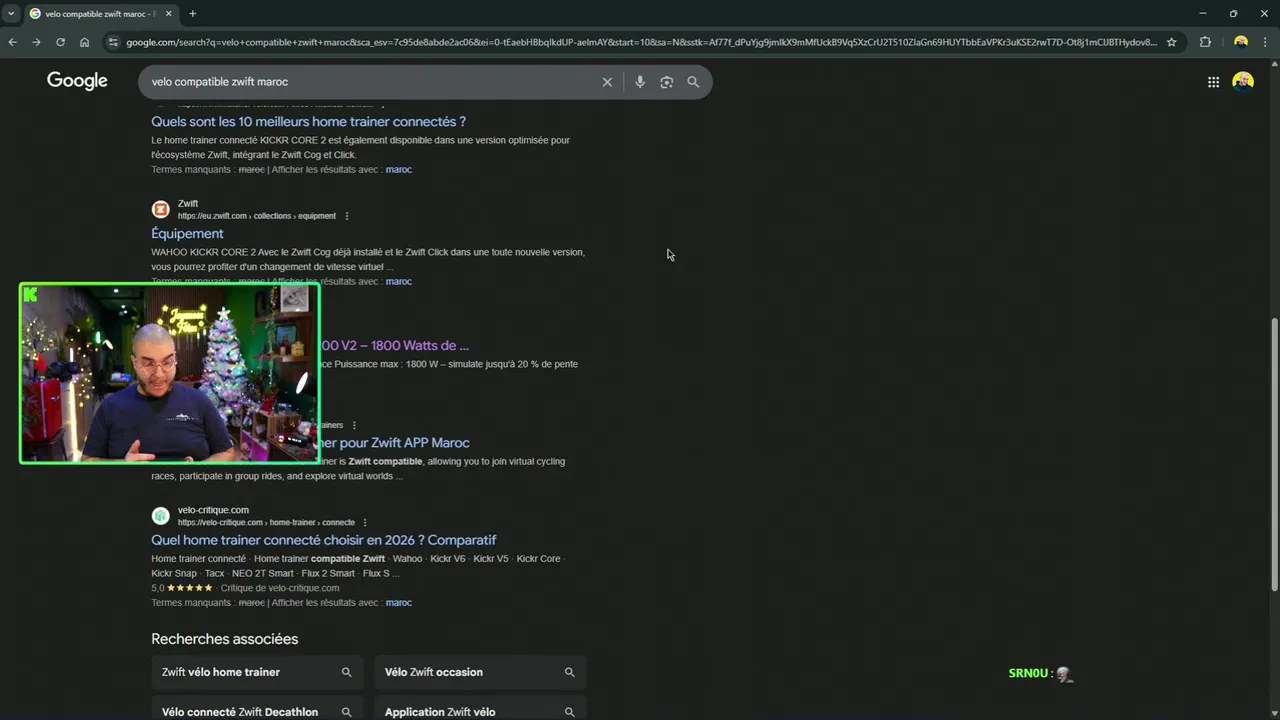
Task: Click the velo-critique.com home-trainer connecte URL
Action: (x=266, y=523)
